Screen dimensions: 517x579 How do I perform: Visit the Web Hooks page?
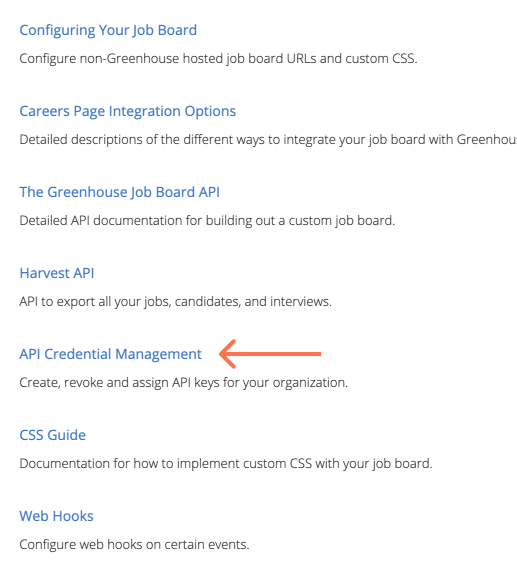(x=56, y=516)
